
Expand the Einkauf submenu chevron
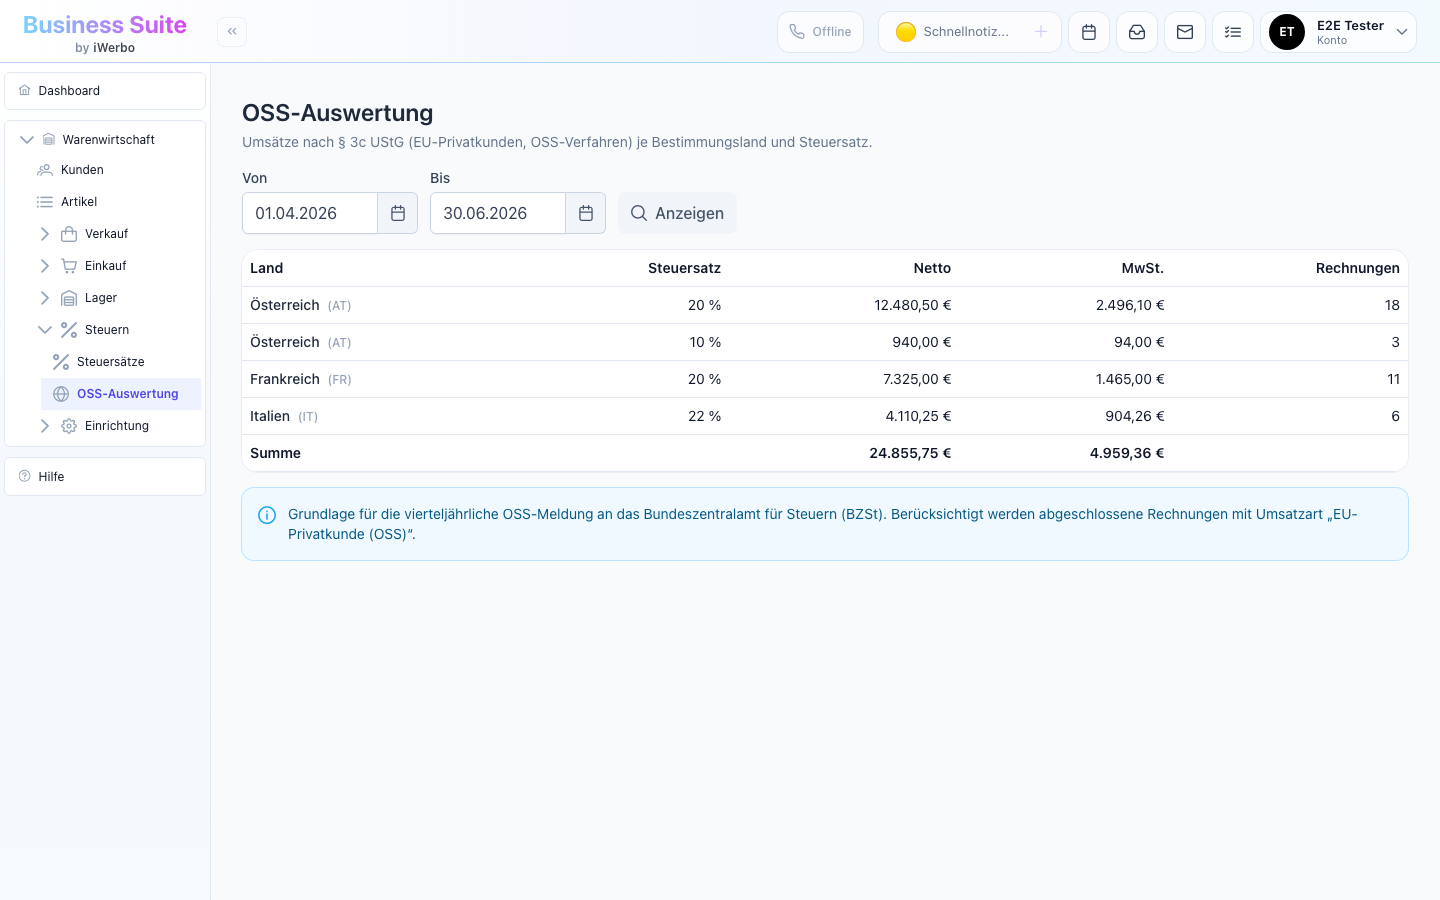tap(45, 266)
